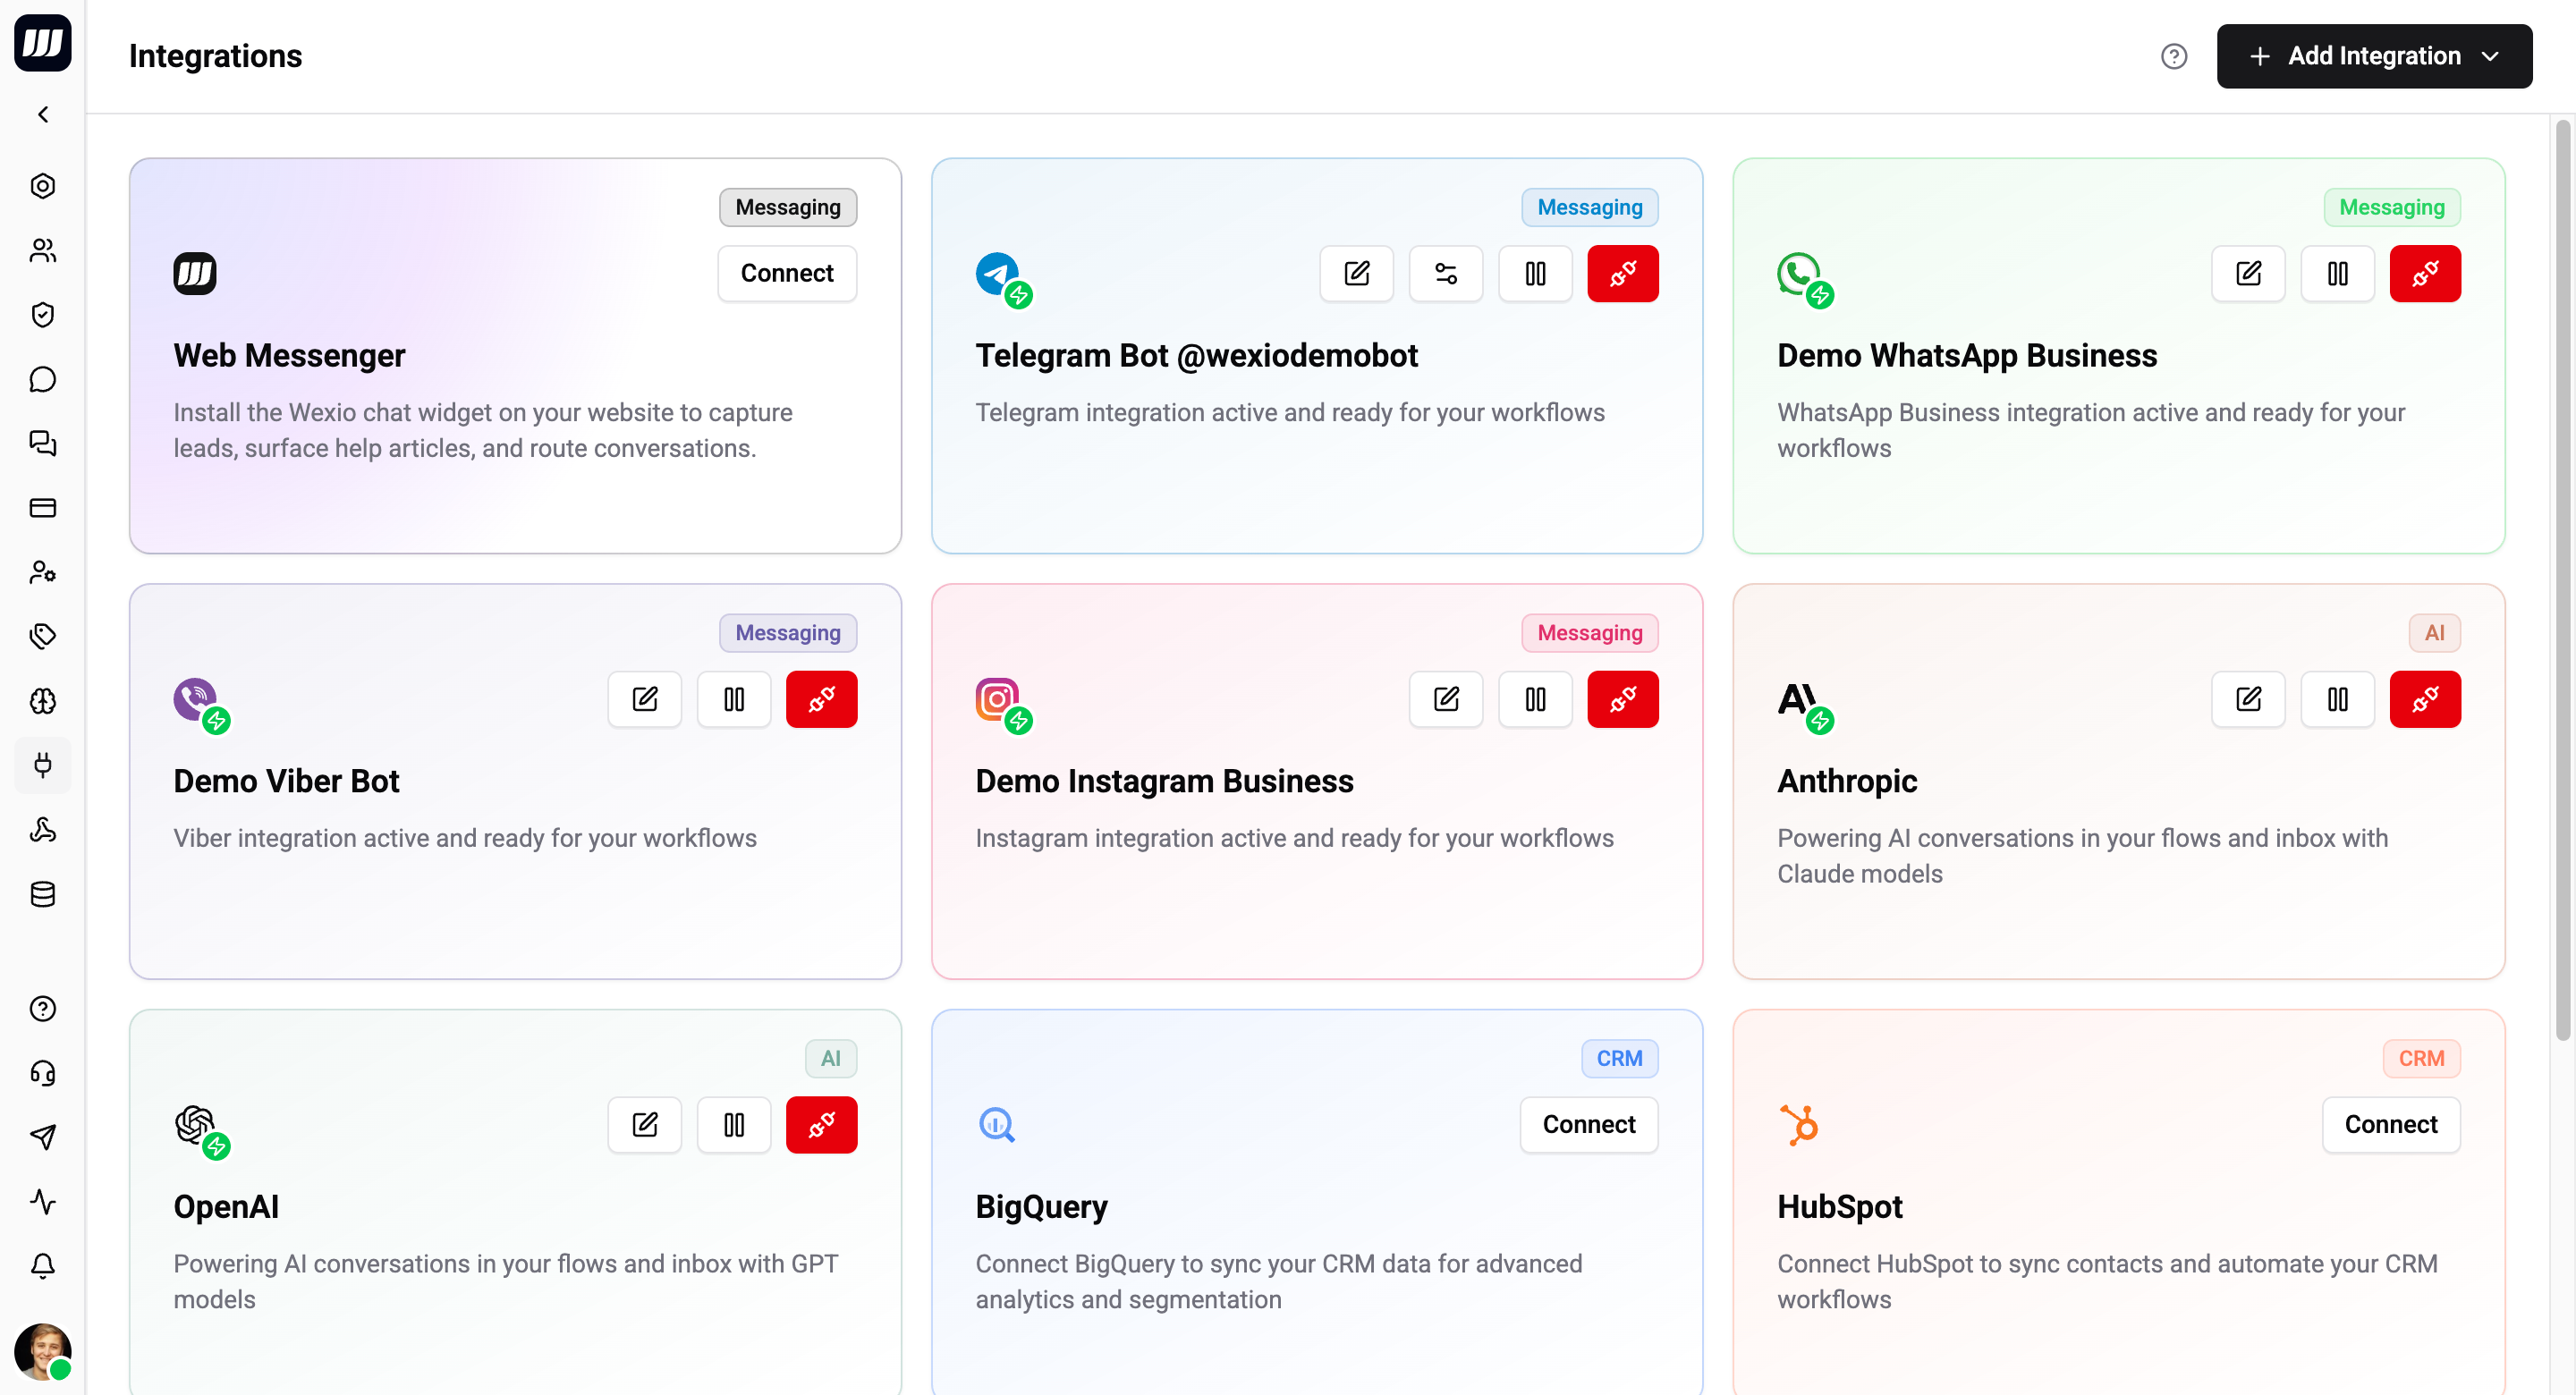This screenshot has width=2576, height=1395.
Task: Open the paper plane sidebar icon
Action: (43, 1137)
